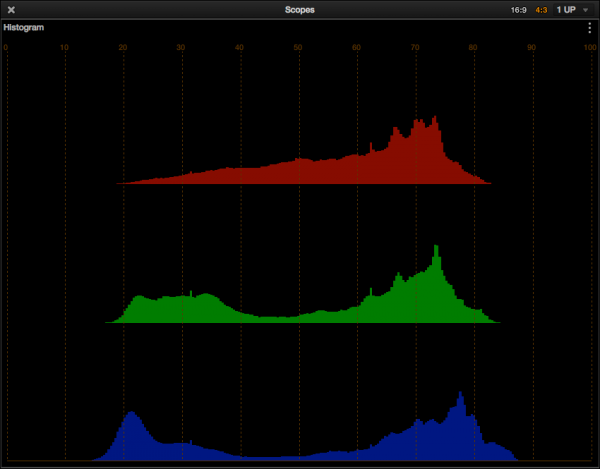Click the 50 scale marker

click(298, 47)
